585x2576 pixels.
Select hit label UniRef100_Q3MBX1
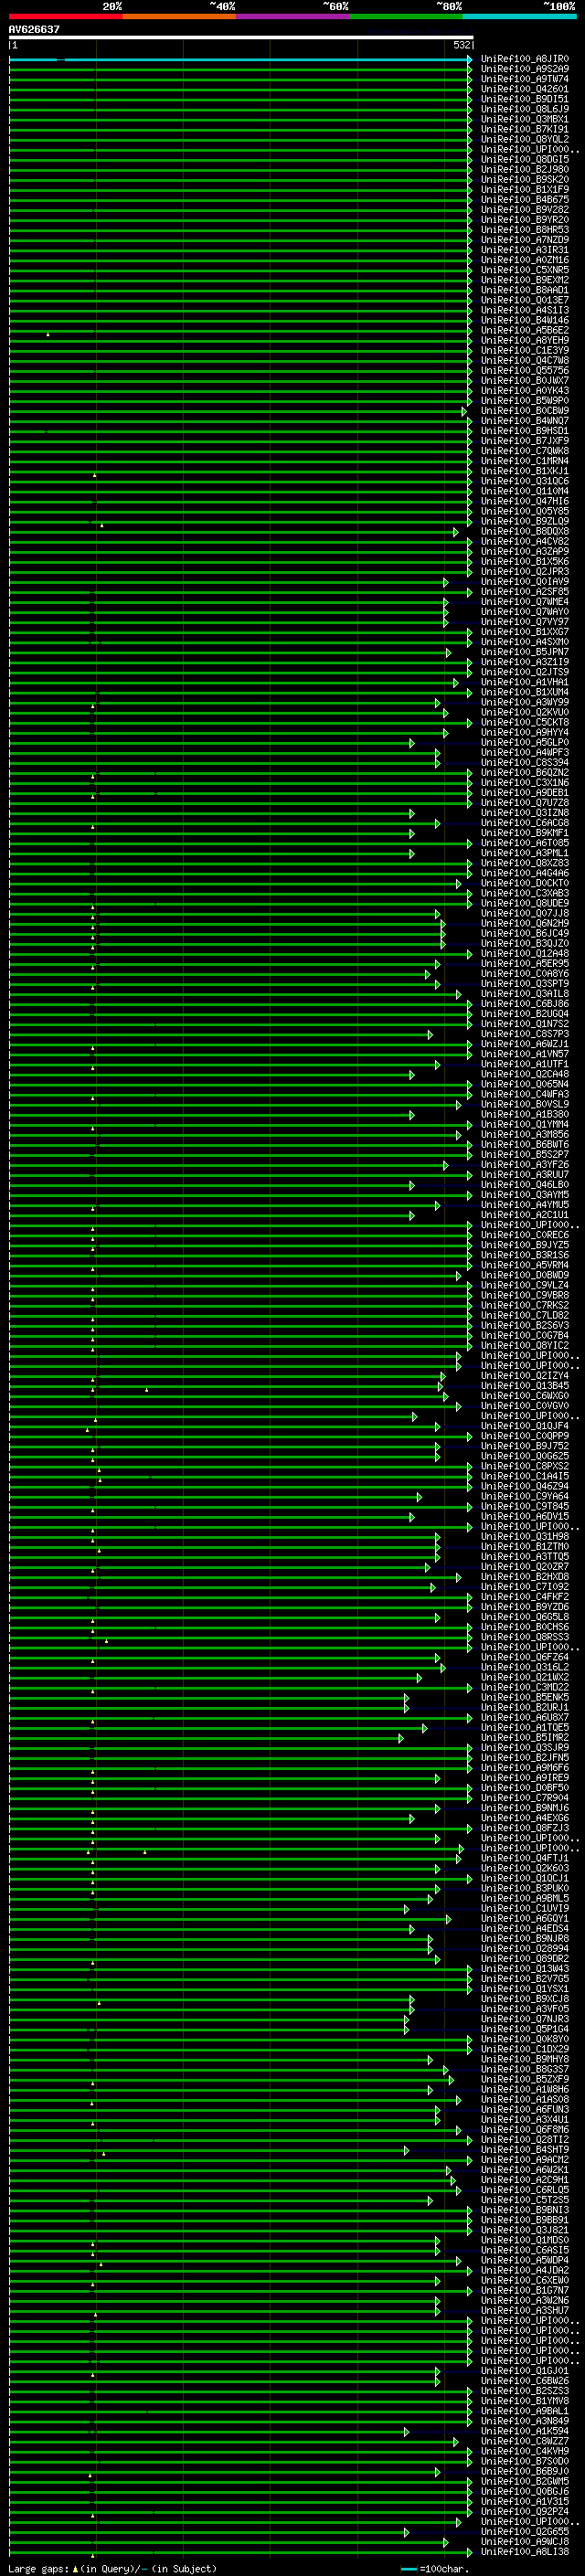tap(525, 119)
